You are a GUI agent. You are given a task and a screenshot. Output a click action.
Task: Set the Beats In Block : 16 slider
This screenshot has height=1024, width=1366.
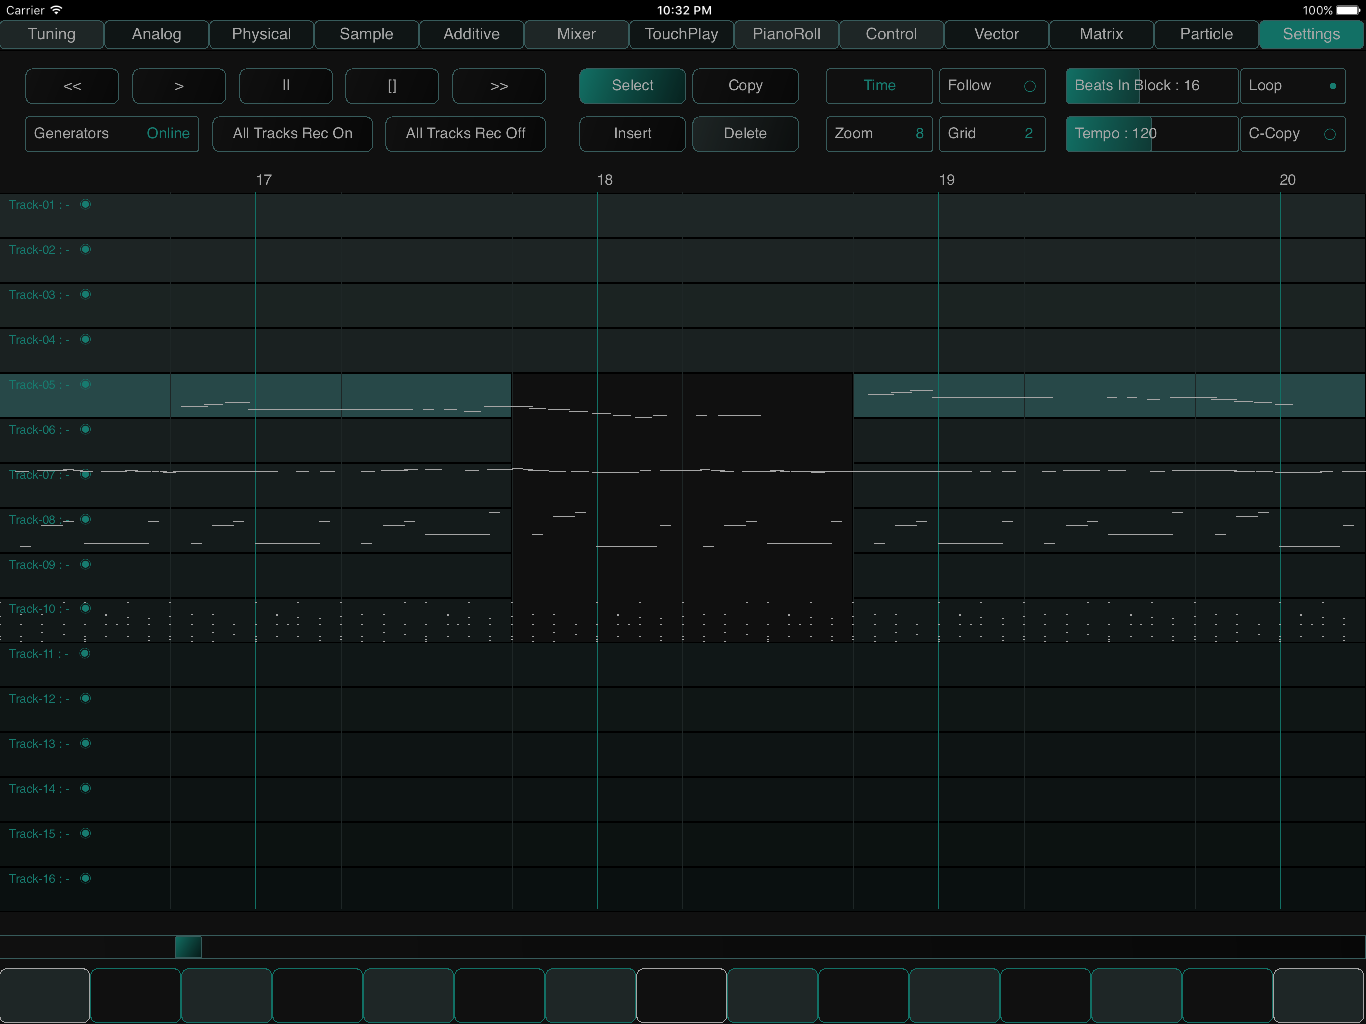(1152, 86)
